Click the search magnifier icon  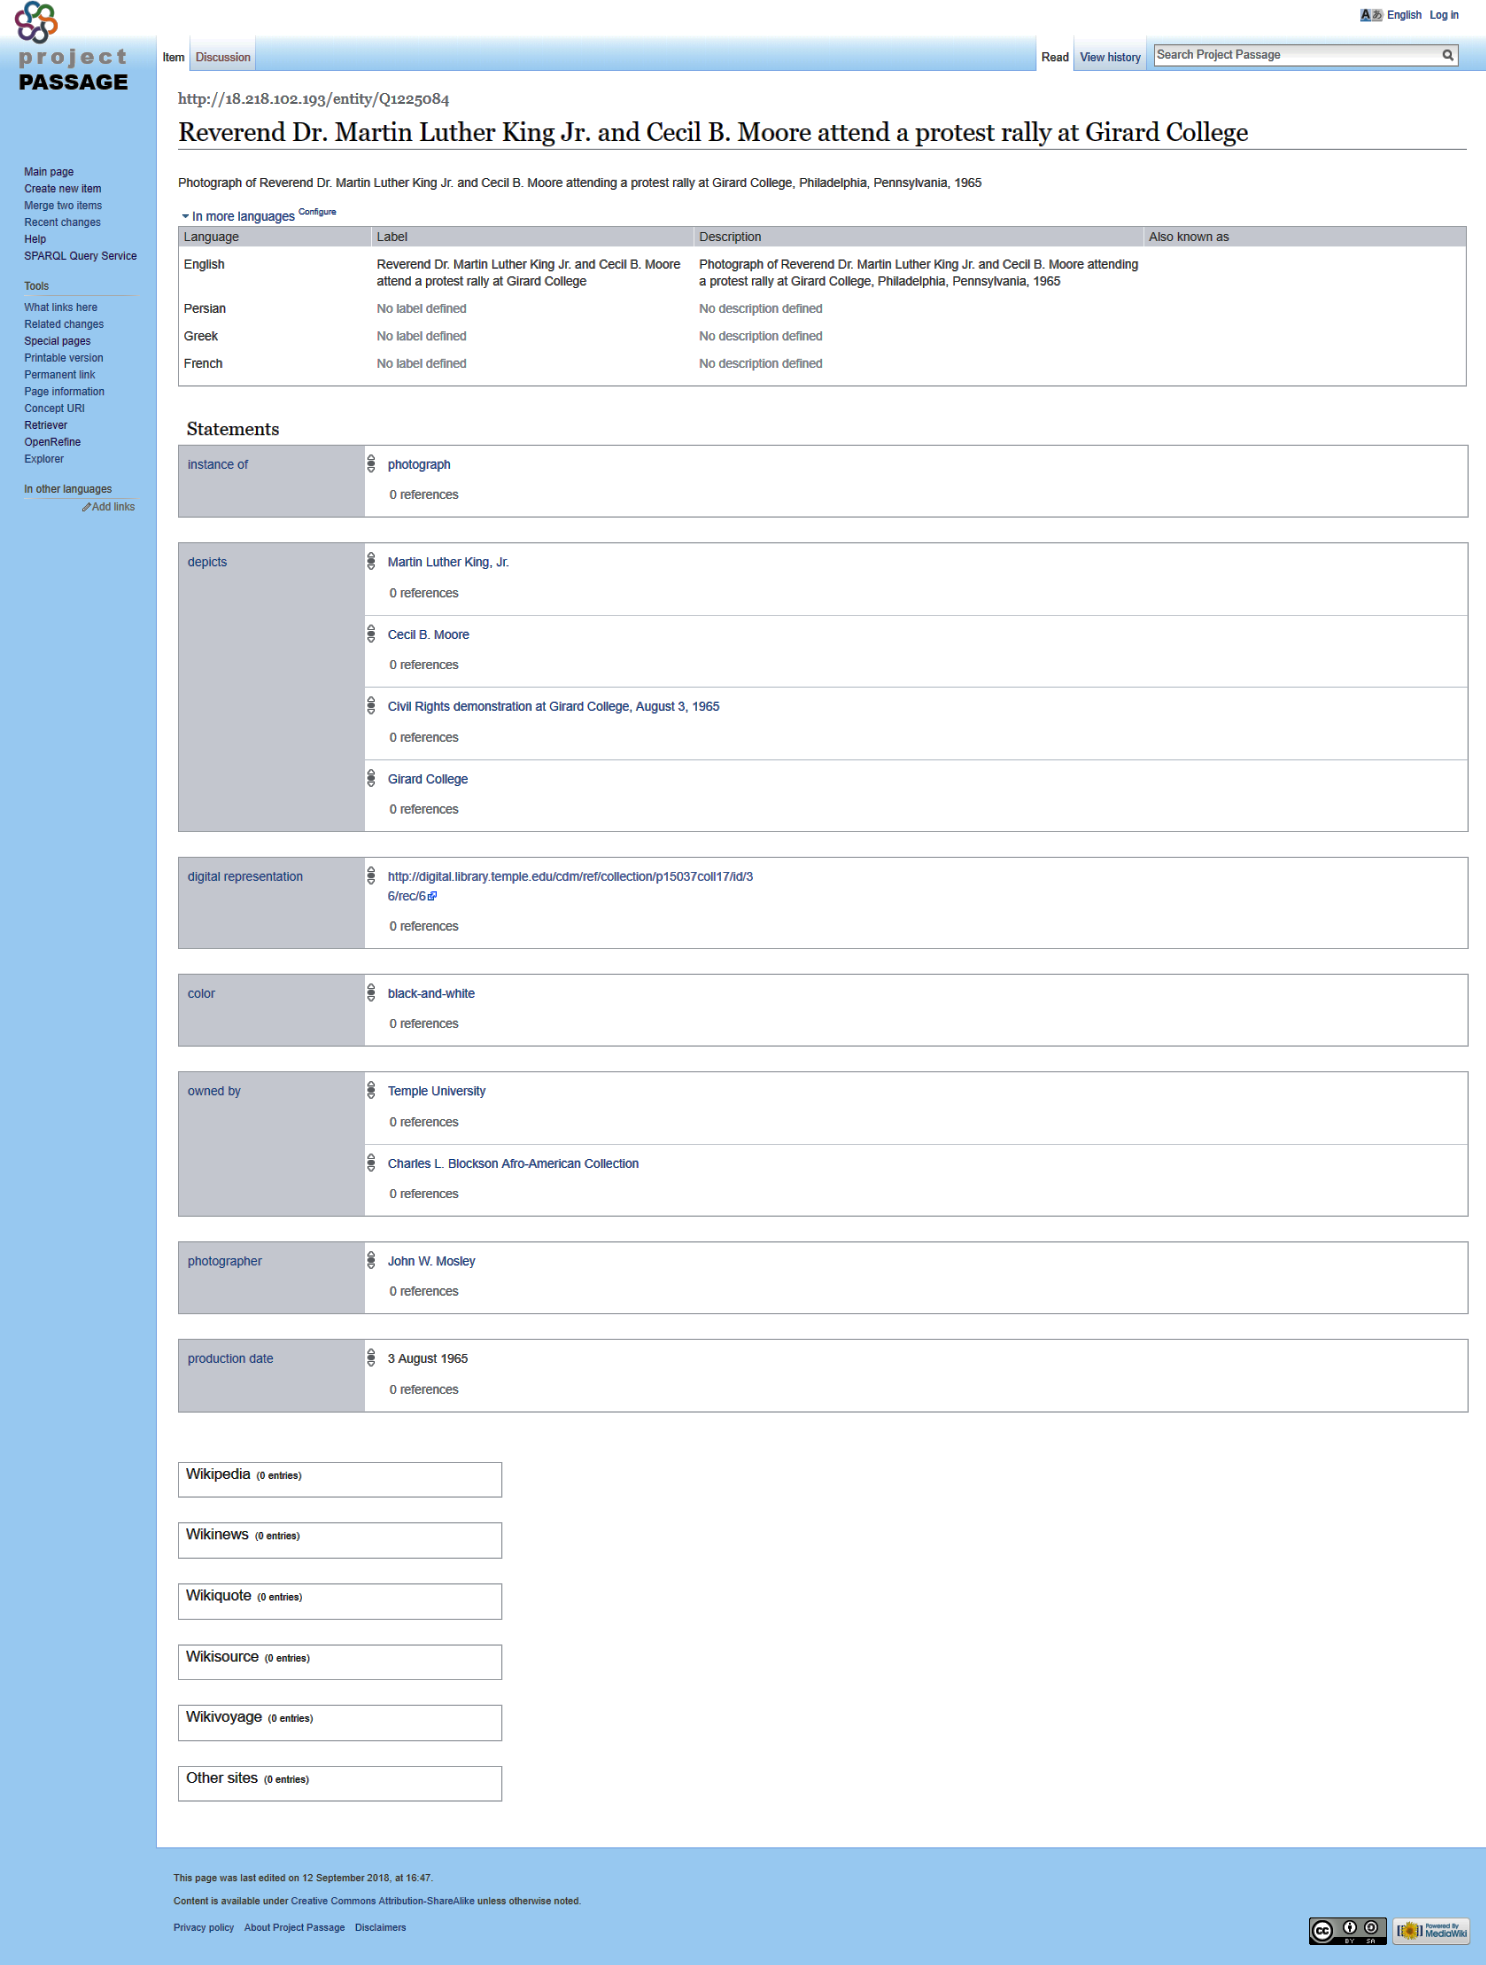[x=1447, y=56]
